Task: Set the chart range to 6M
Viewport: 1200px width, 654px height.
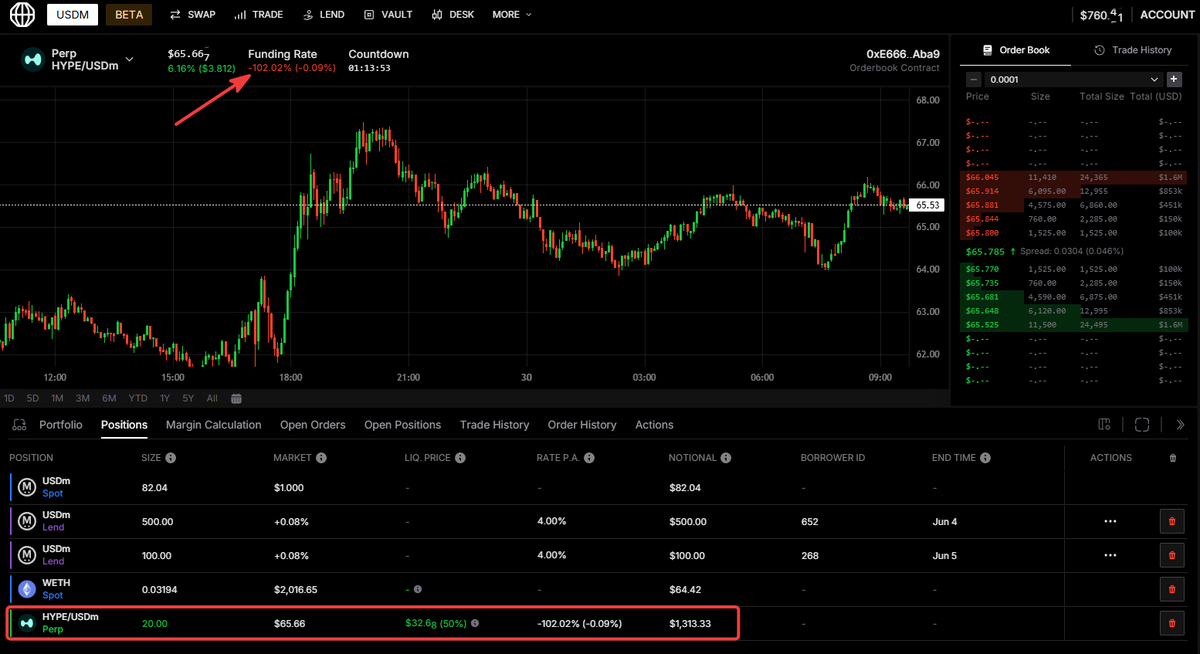Action: [x=109, y=398]
